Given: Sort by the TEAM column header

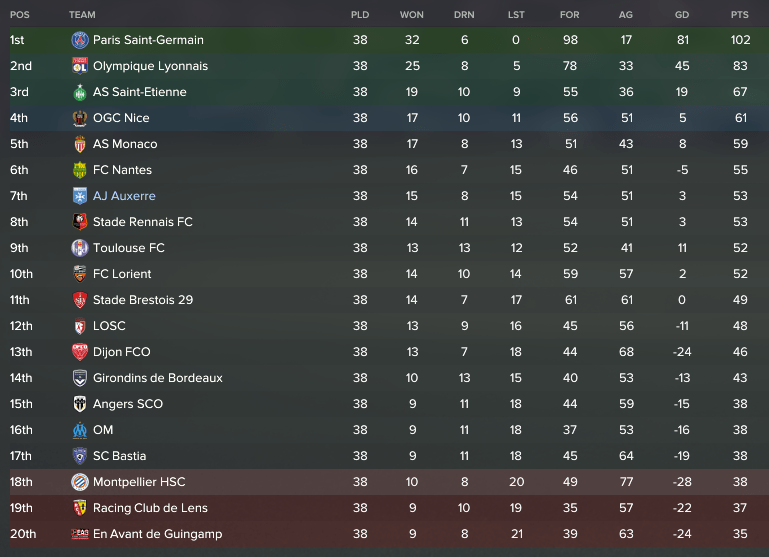Looking at the screenshot, I should [82, 15].
